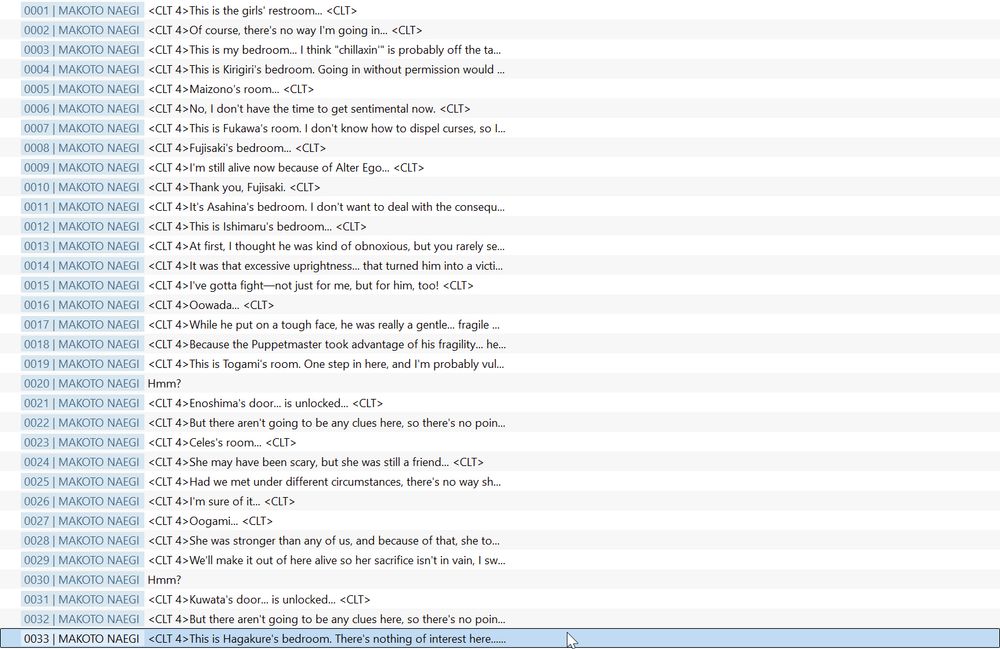Click line 0015 'I've gotta fight'
The height and width of the screenshot is (649, 1000).
click(x=500, y=285)
